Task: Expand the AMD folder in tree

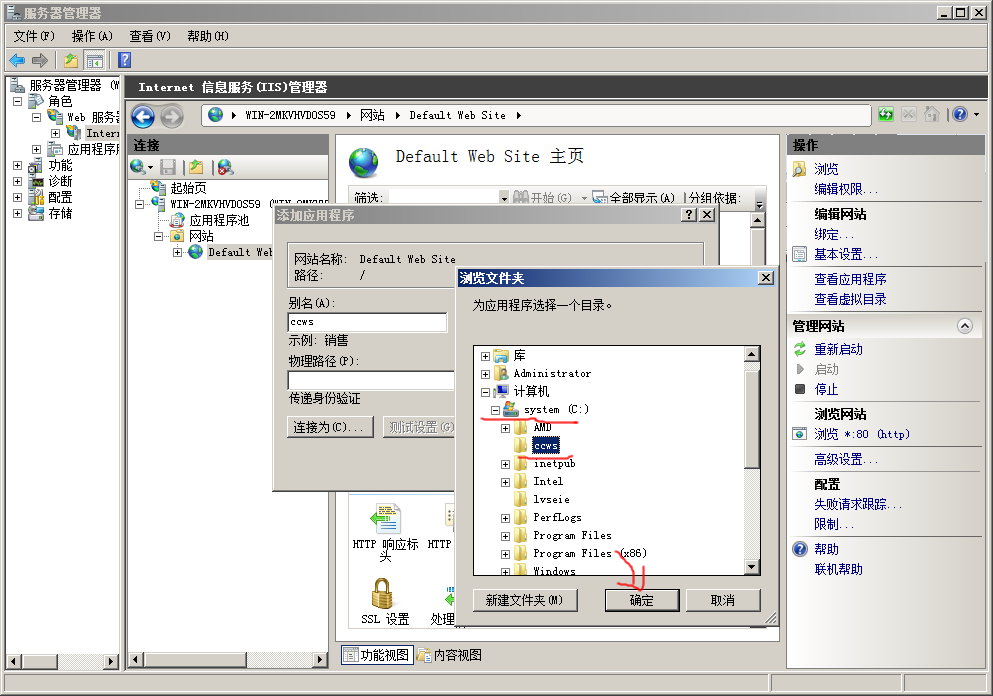Action: pyautogui.click(x=506, y=428)
